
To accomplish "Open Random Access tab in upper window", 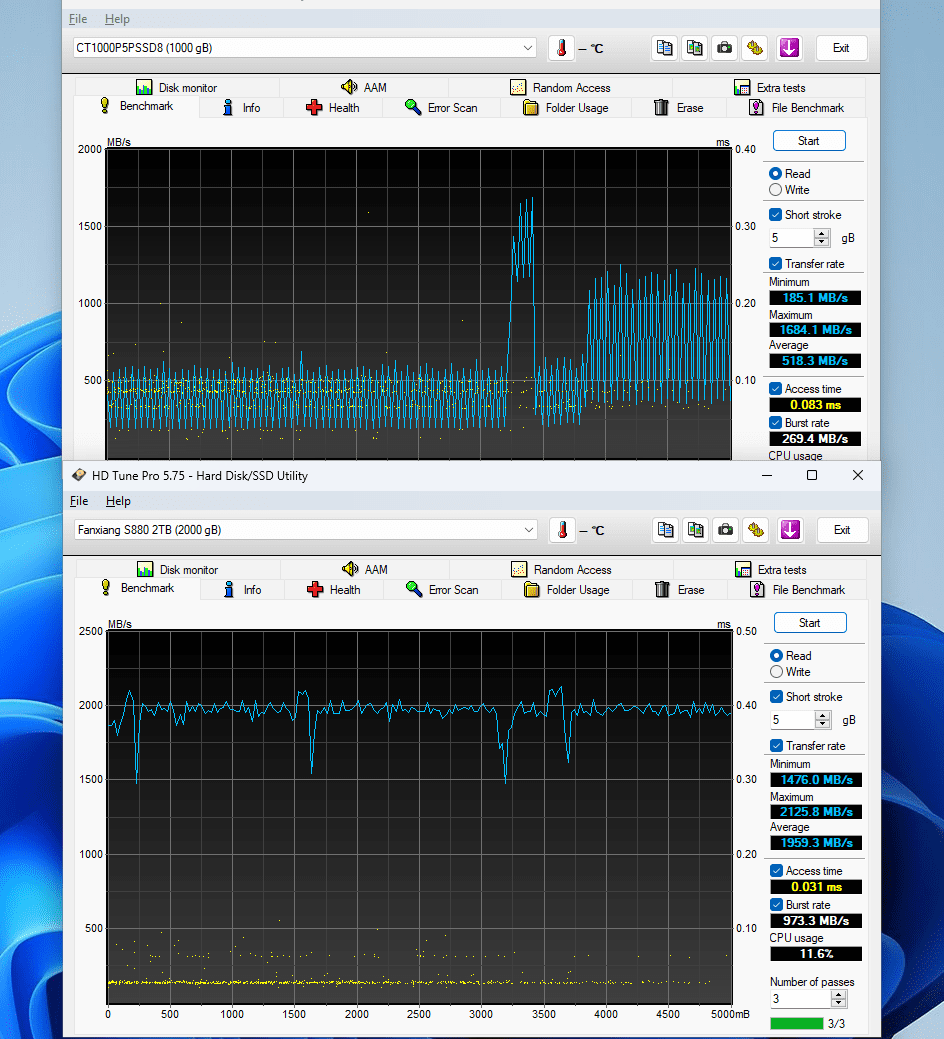I will click(x=560, y=87).
